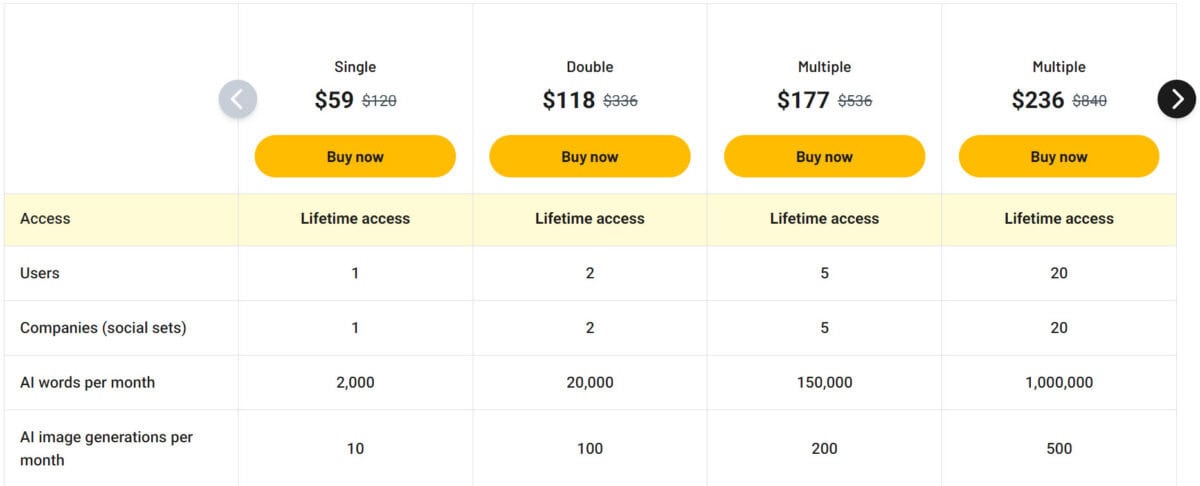The height and width of the screenshot is (486, 1200).
Task: Click the crossed-out $840 original price
Action: [x=1089, y=101]
